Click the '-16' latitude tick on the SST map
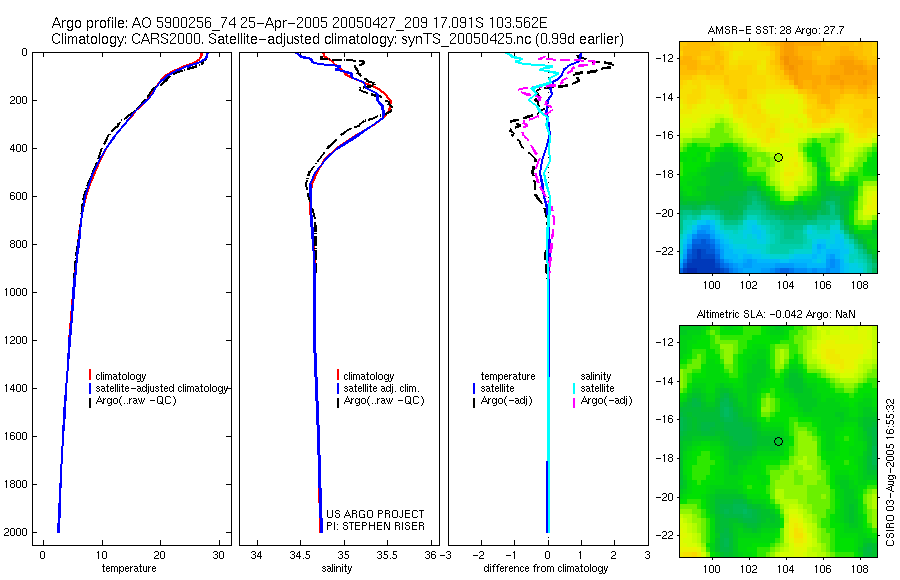Image resolution: width=900 pixels, height=580 pixels. point(664,136)
